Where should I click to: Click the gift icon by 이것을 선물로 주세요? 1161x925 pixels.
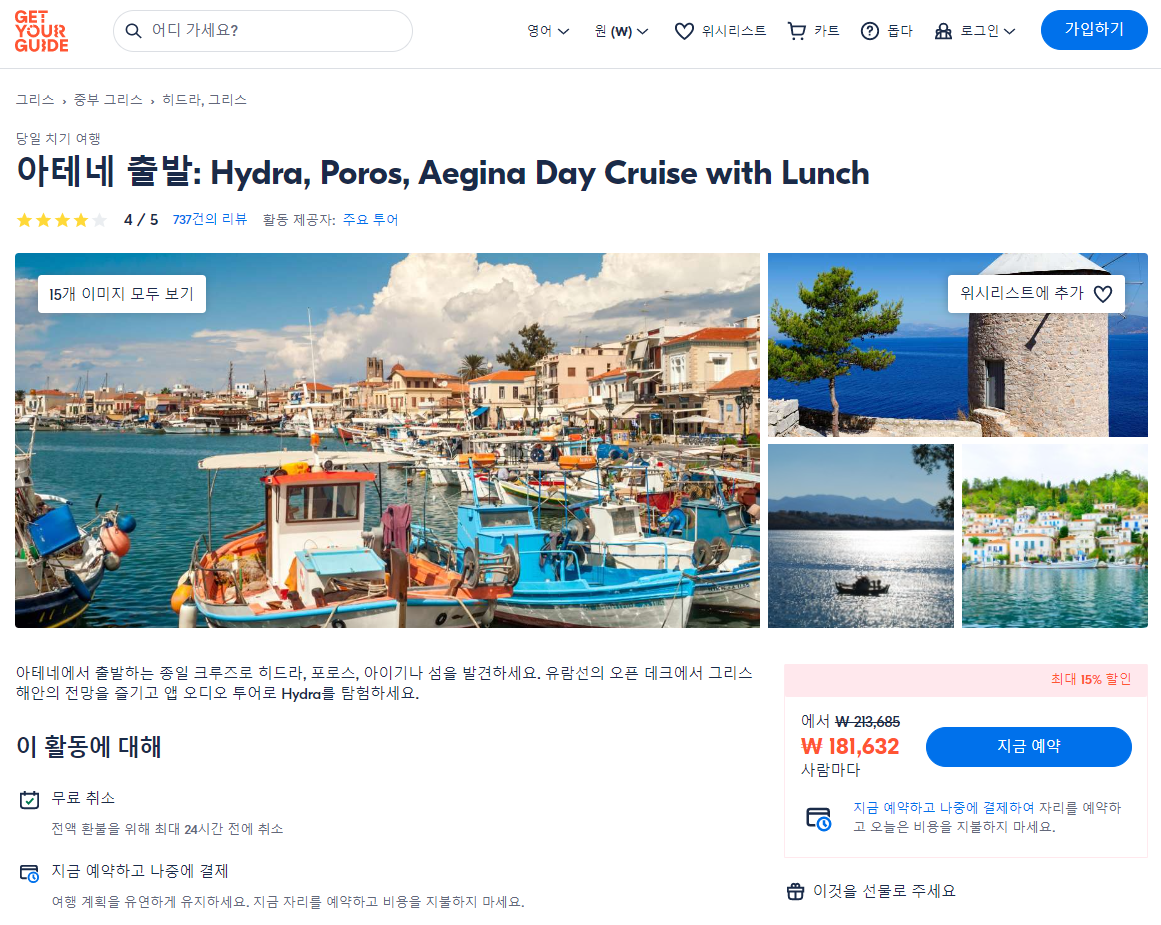[795, 891]
